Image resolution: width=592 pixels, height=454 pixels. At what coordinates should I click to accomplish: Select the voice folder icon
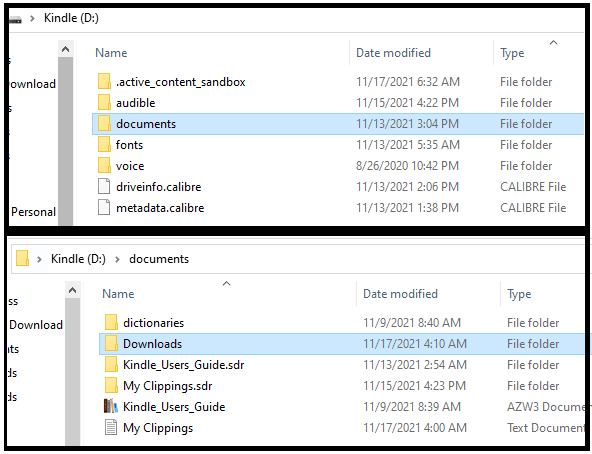click(104, 165)
